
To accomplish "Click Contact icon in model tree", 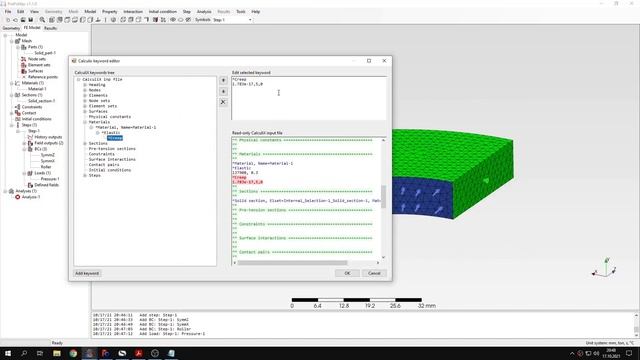I will 18,113.
